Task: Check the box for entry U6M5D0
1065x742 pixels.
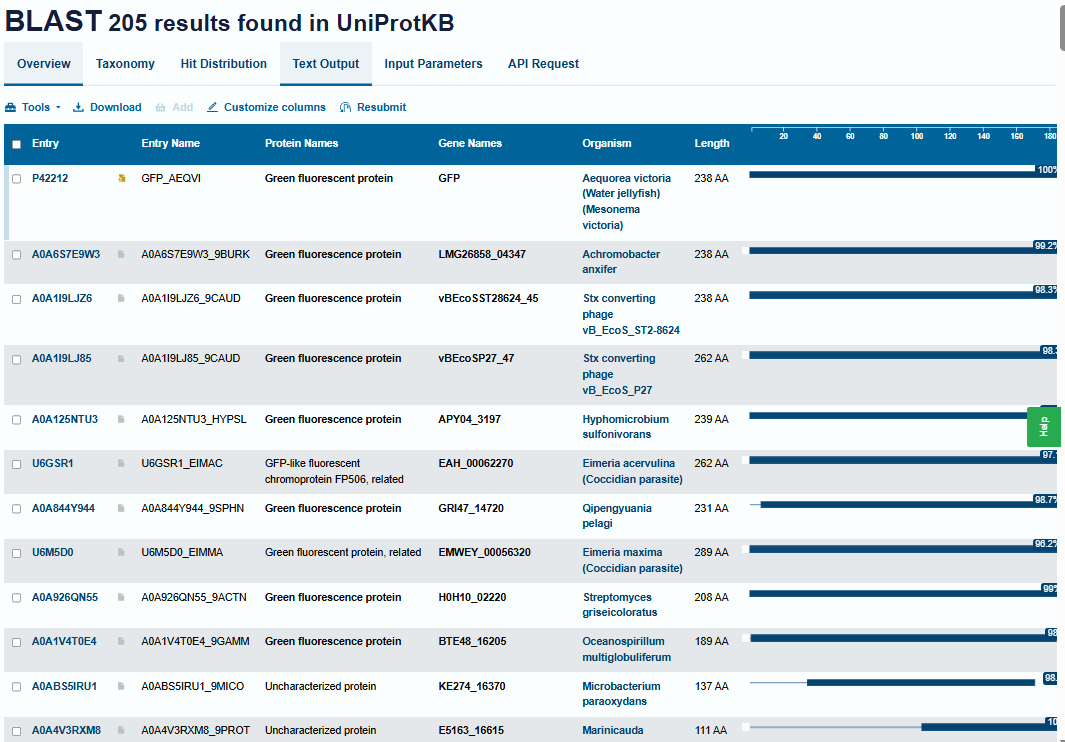Action: (16, 553)
